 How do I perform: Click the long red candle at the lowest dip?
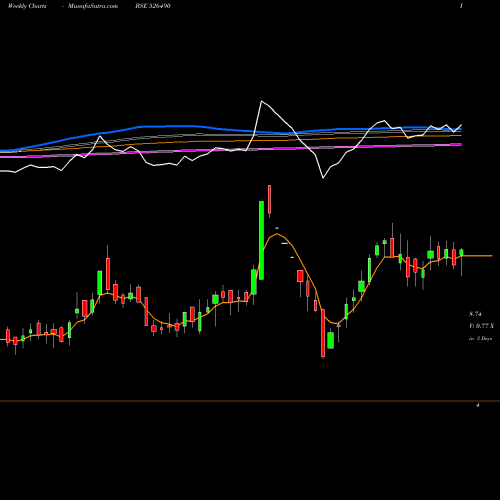coord(323,333)
